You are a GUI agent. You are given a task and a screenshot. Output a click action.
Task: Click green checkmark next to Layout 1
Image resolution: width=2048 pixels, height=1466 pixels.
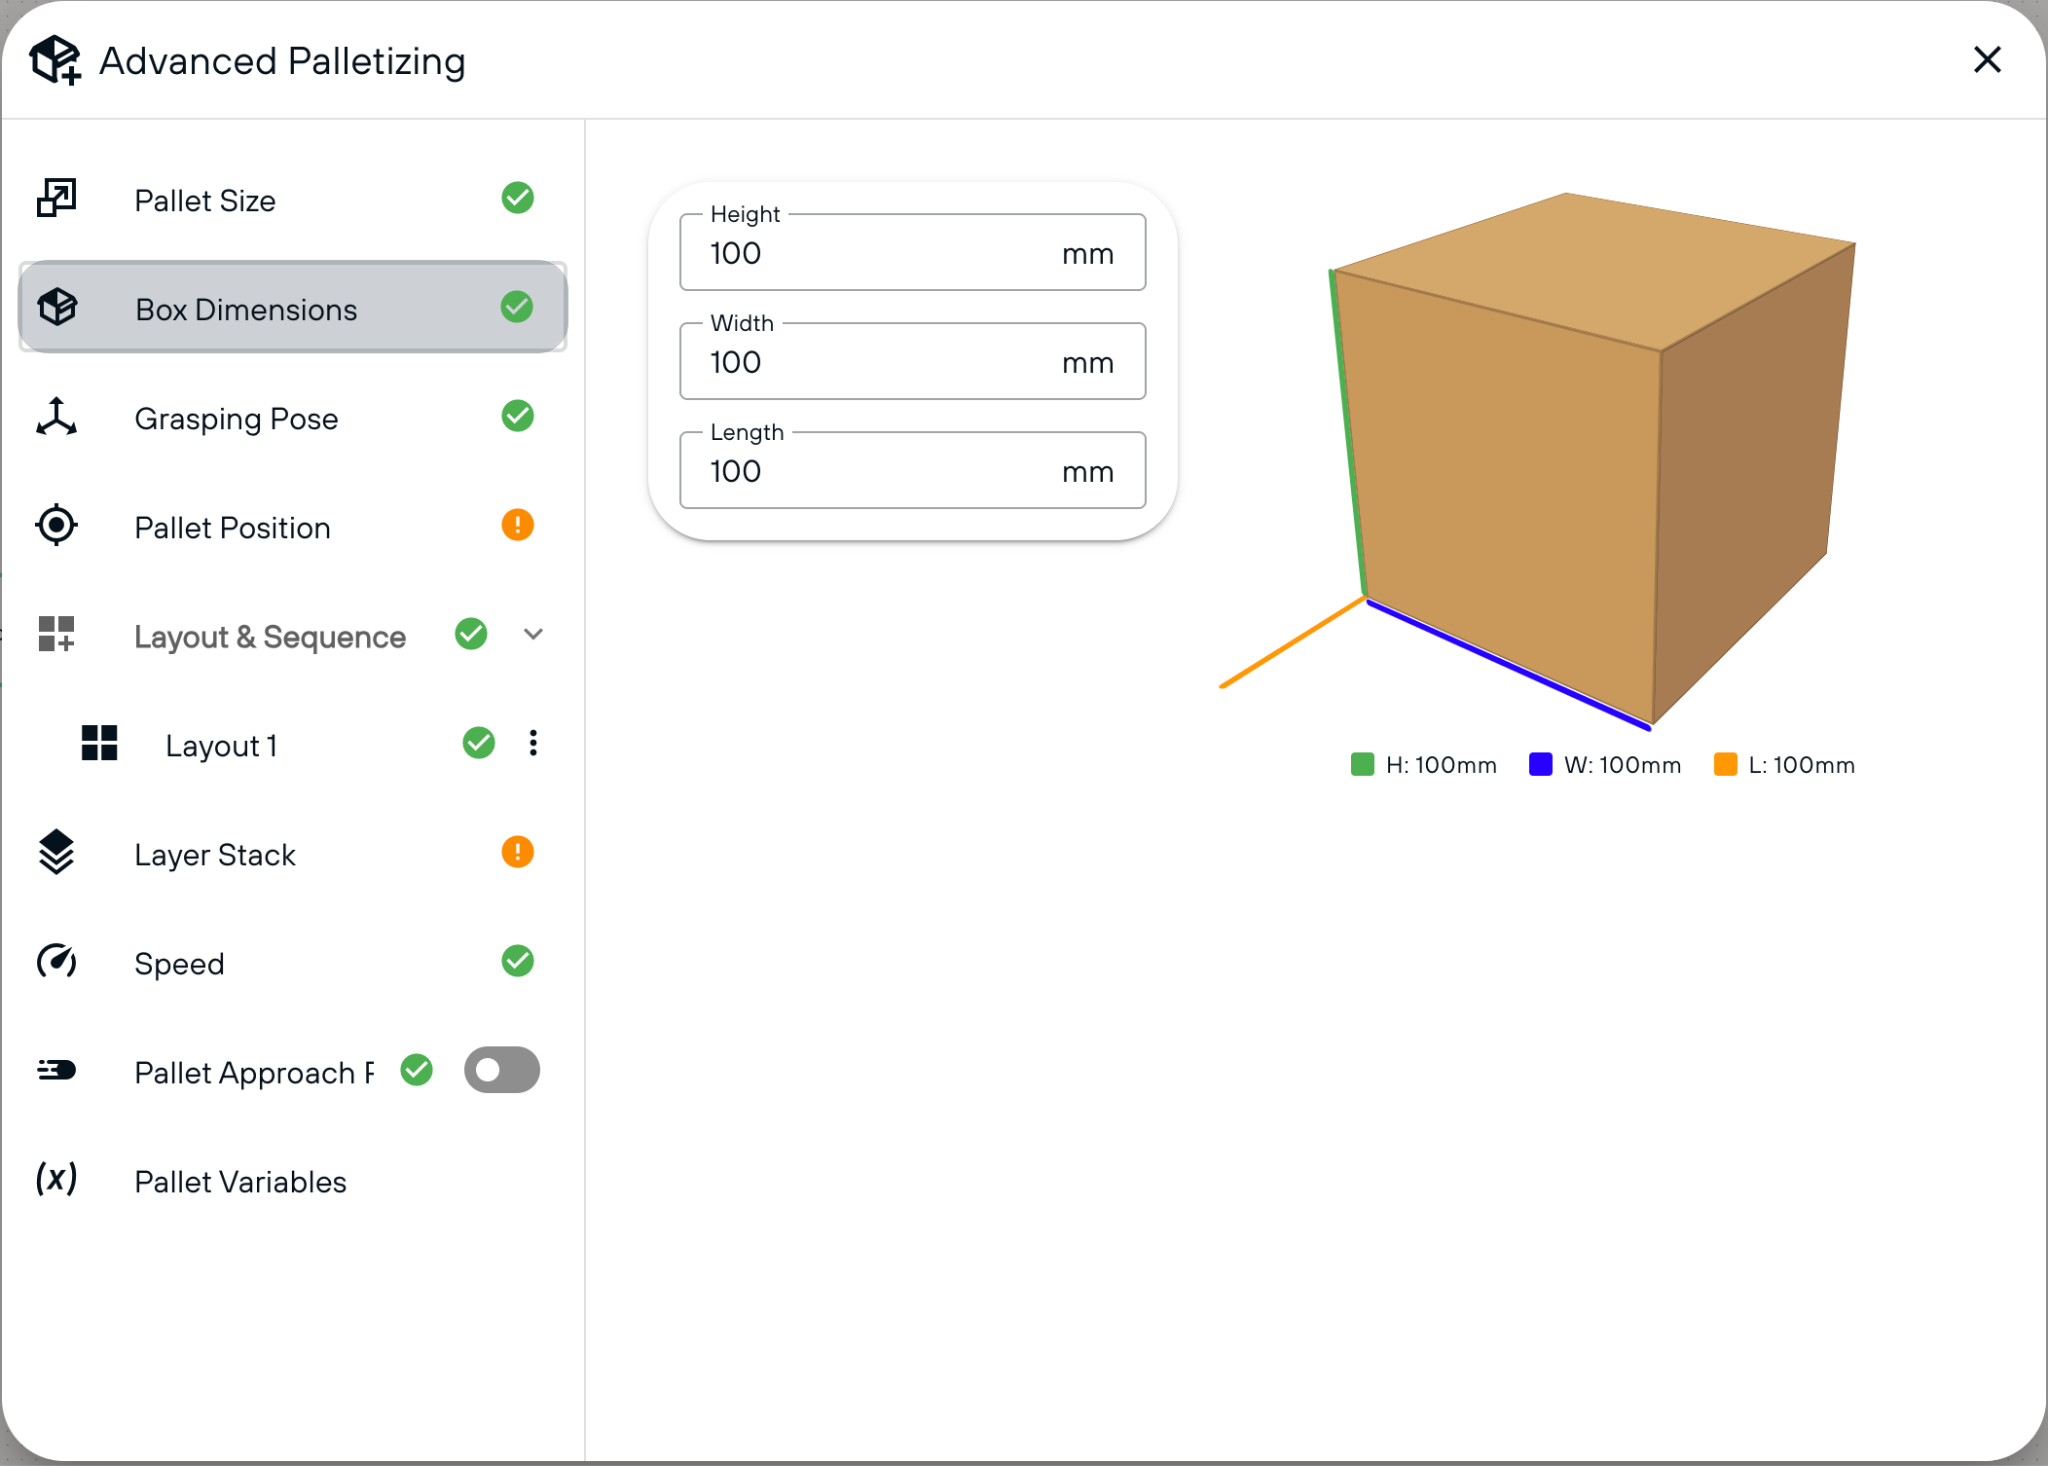[x=479, y=743]
